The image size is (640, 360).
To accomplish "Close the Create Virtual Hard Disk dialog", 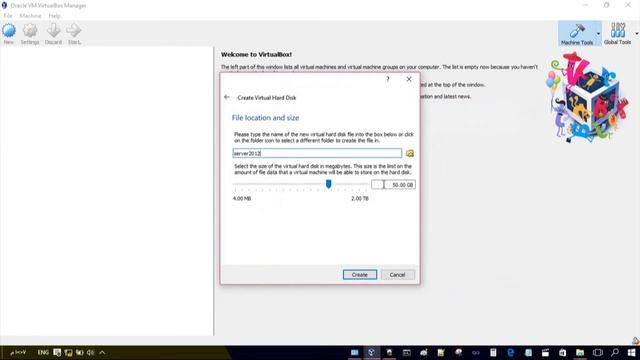I will (409, 79).
